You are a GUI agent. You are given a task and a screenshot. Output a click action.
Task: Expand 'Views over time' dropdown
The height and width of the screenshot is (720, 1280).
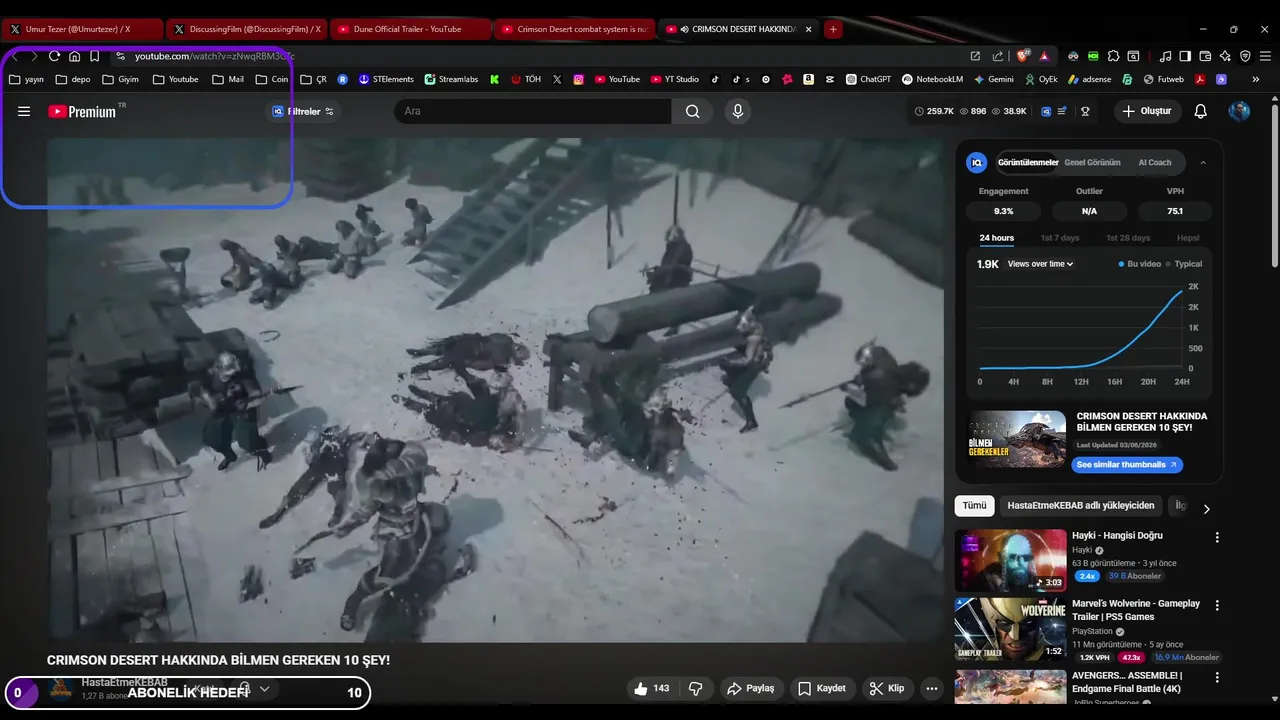(1040, 264)
